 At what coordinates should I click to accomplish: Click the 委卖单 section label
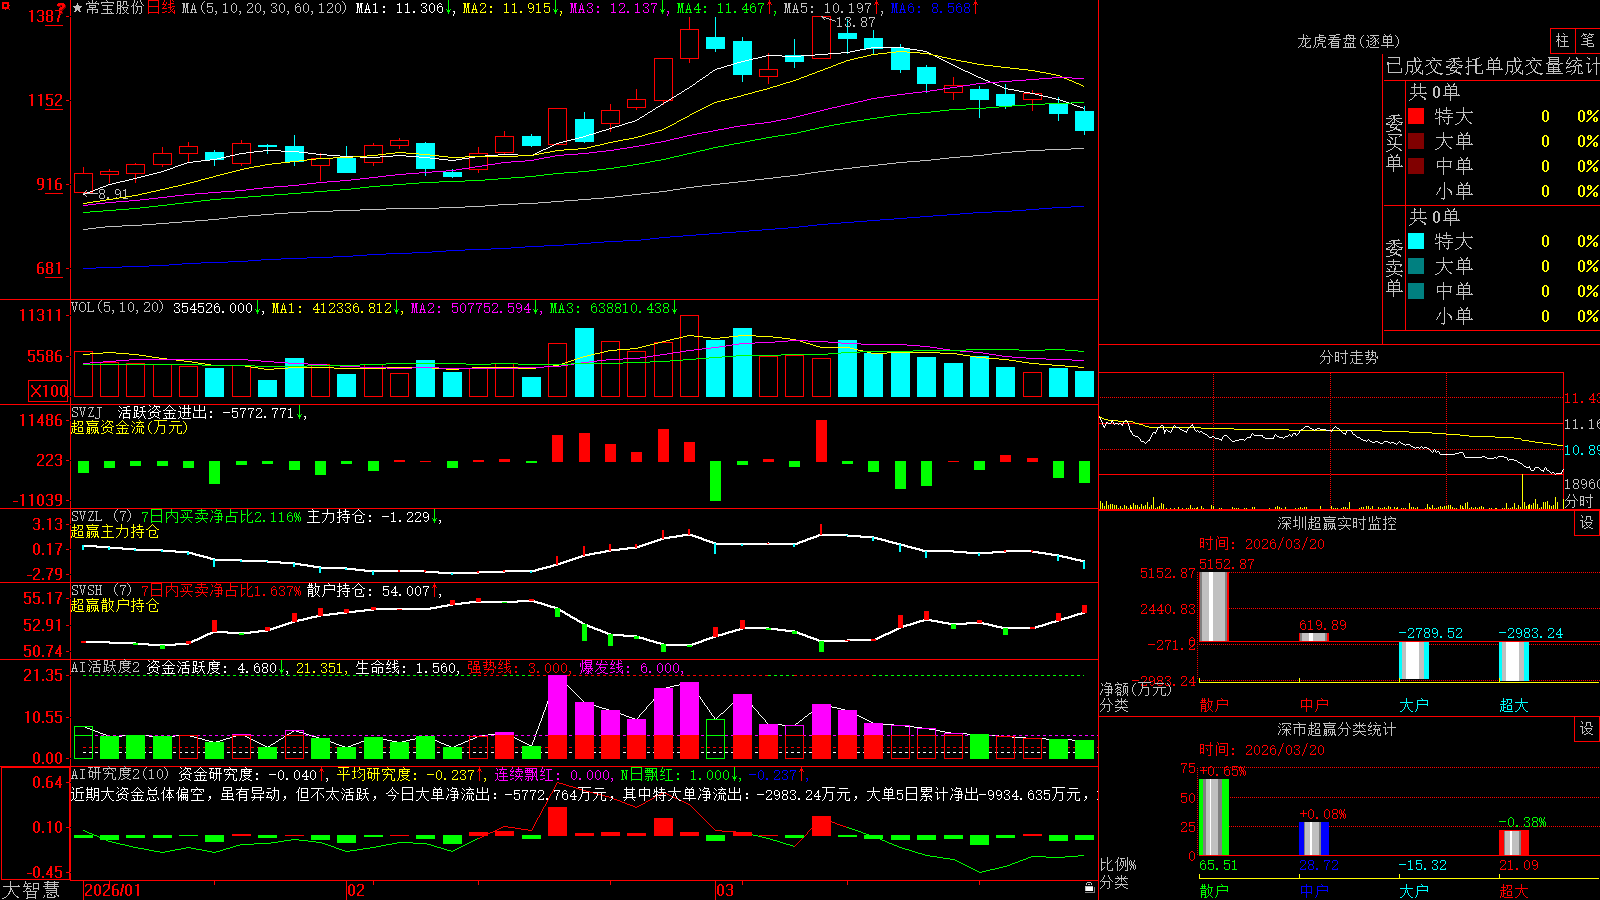[x=1394, y=266]
